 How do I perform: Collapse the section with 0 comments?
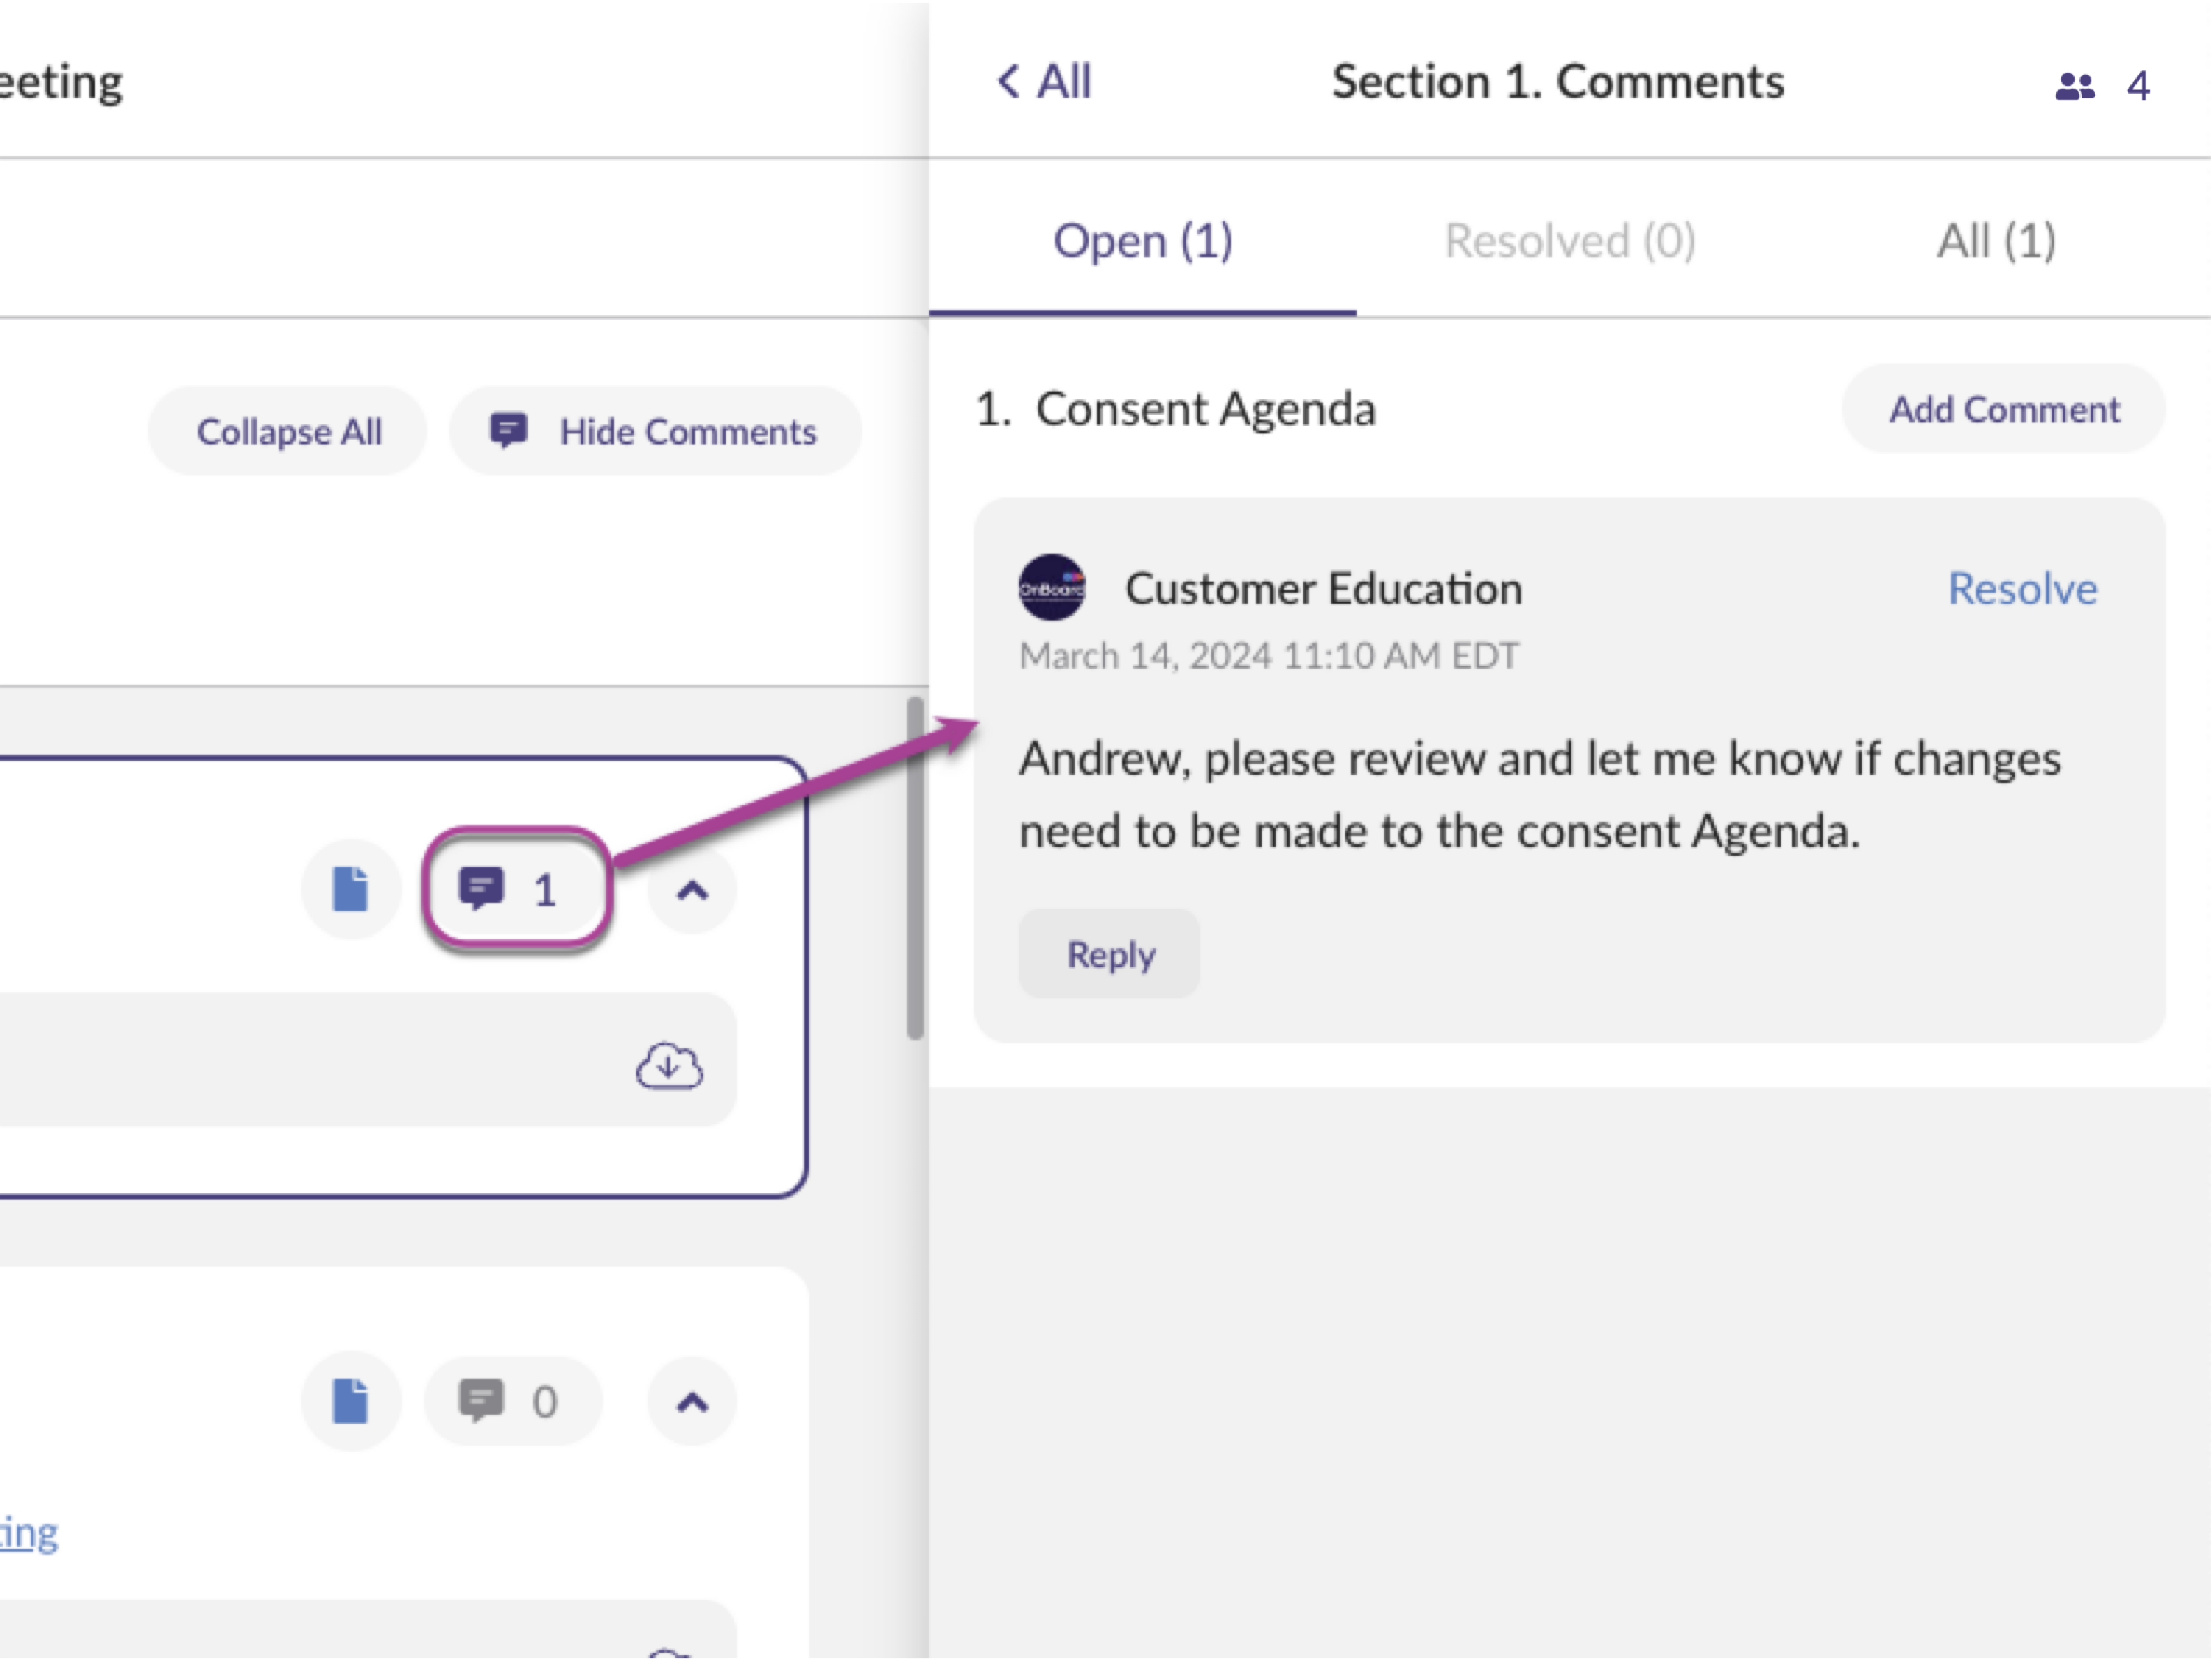point(692,1402)
